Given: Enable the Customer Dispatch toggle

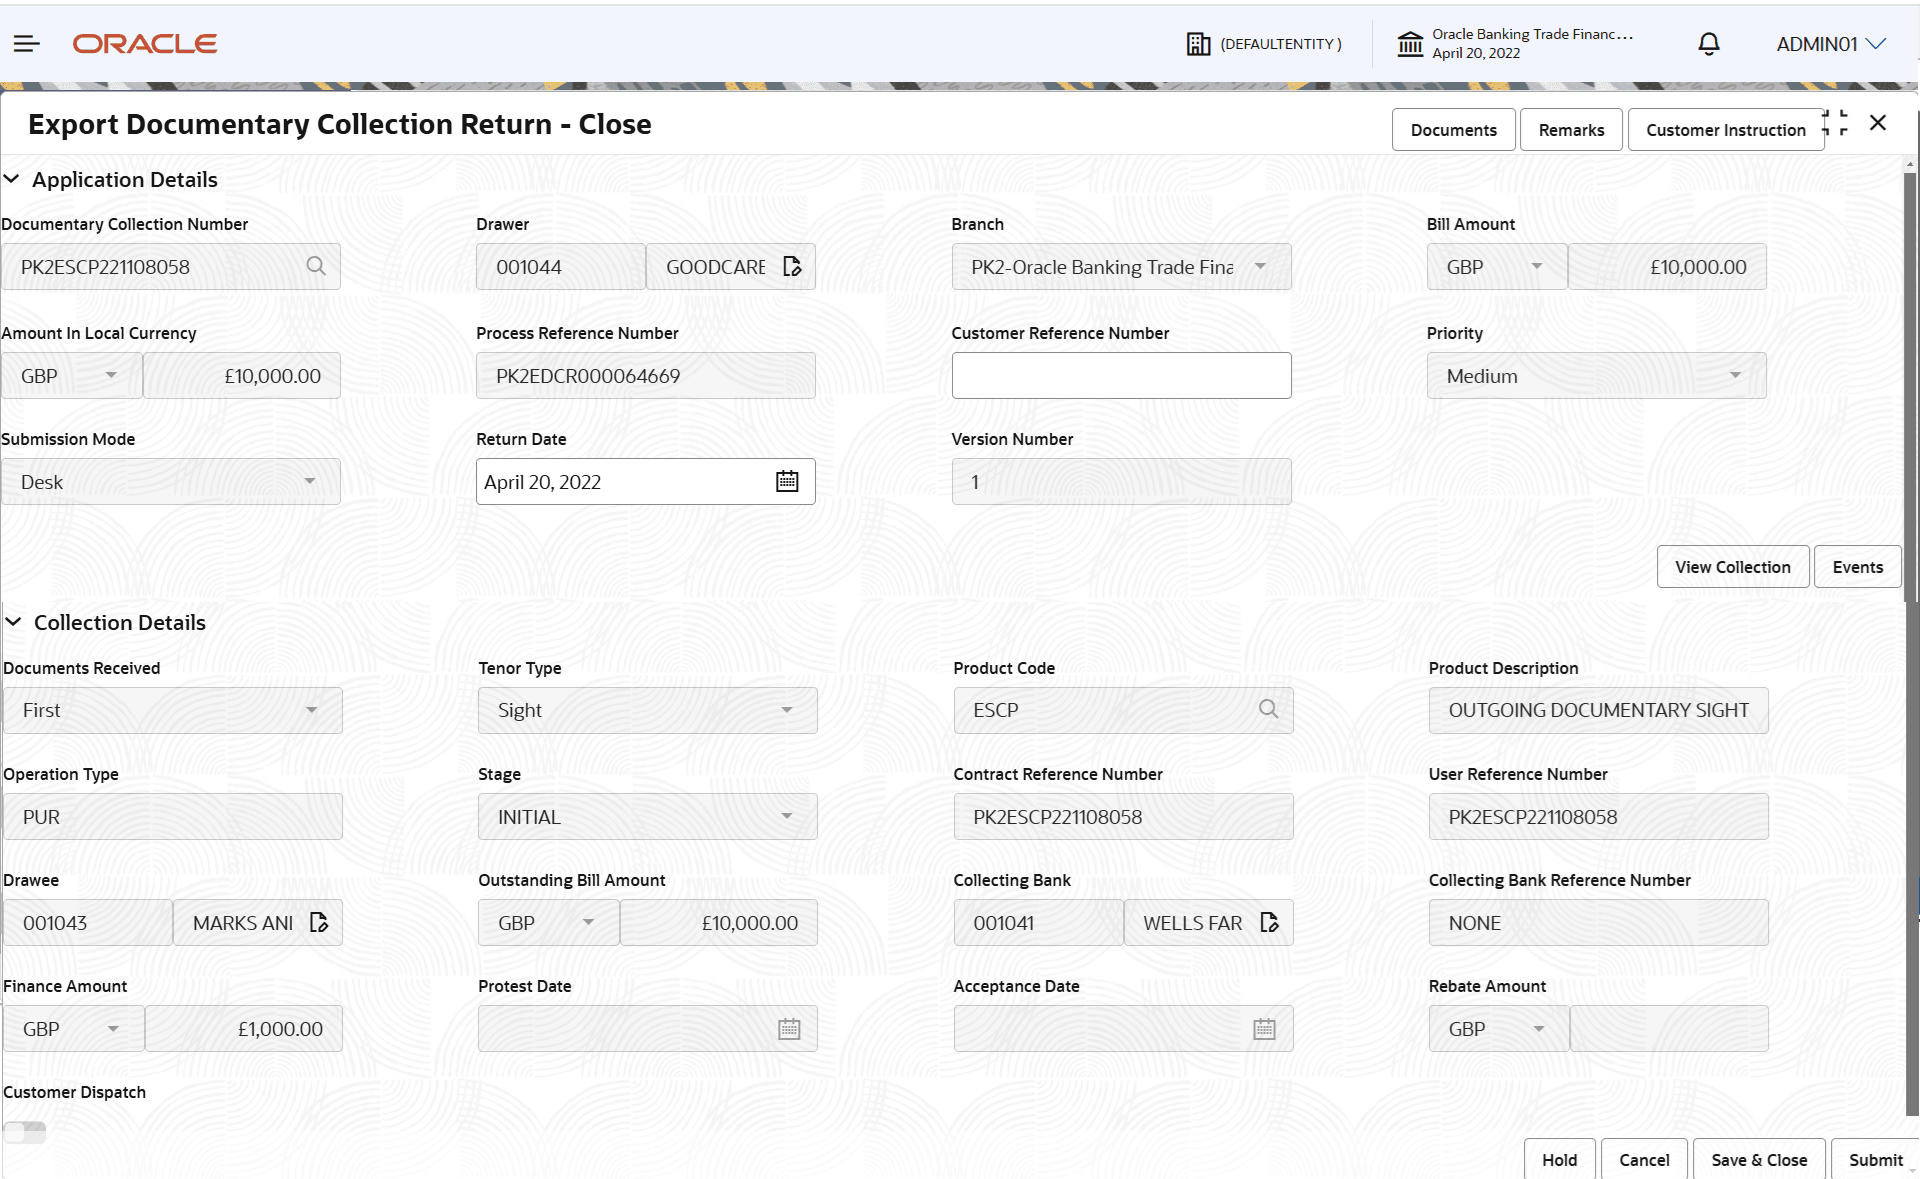Looking at the screenshot, I should (x=24, y=1131).
